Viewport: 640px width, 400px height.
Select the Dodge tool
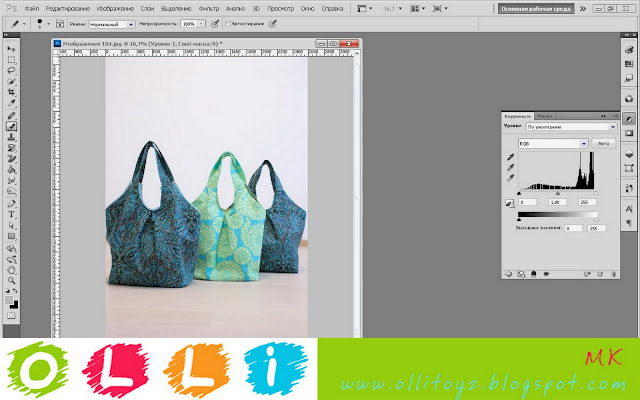point(11,190)
